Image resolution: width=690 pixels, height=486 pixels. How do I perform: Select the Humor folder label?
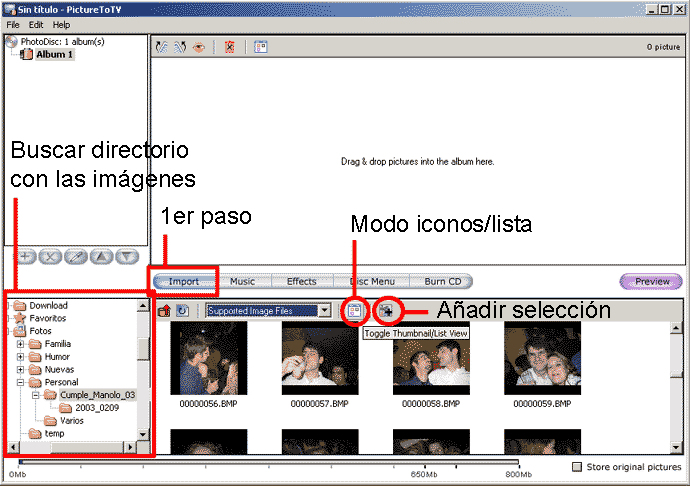pos(57,357)
